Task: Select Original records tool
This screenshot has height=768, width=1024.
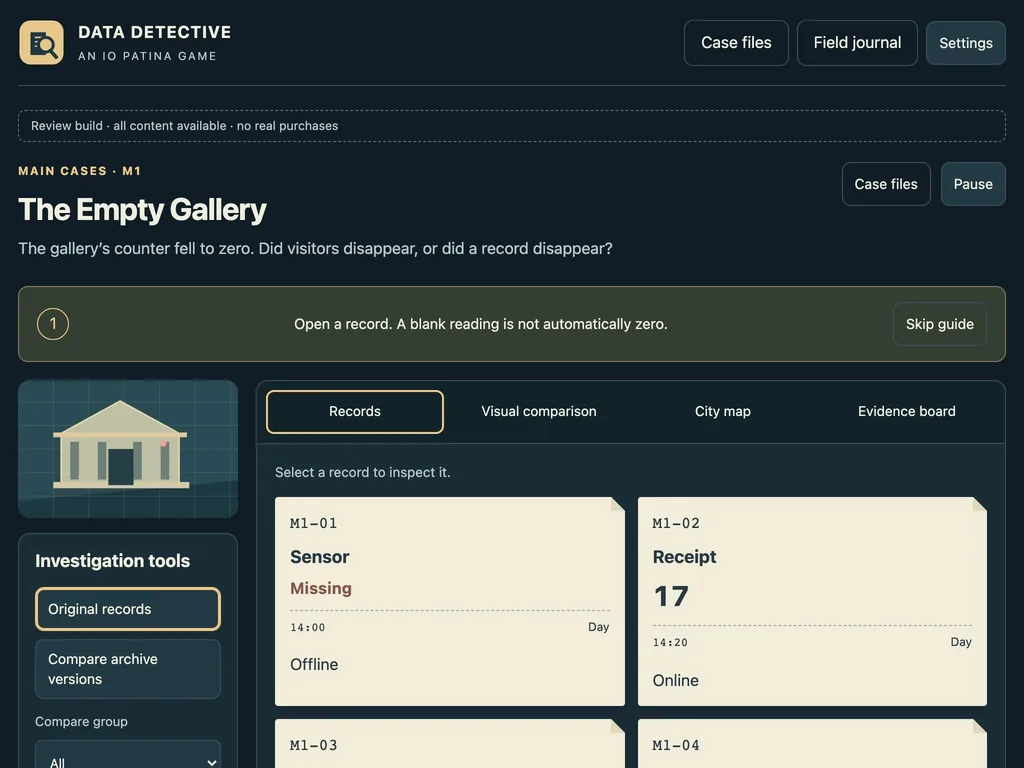Action: coord(128,609)
